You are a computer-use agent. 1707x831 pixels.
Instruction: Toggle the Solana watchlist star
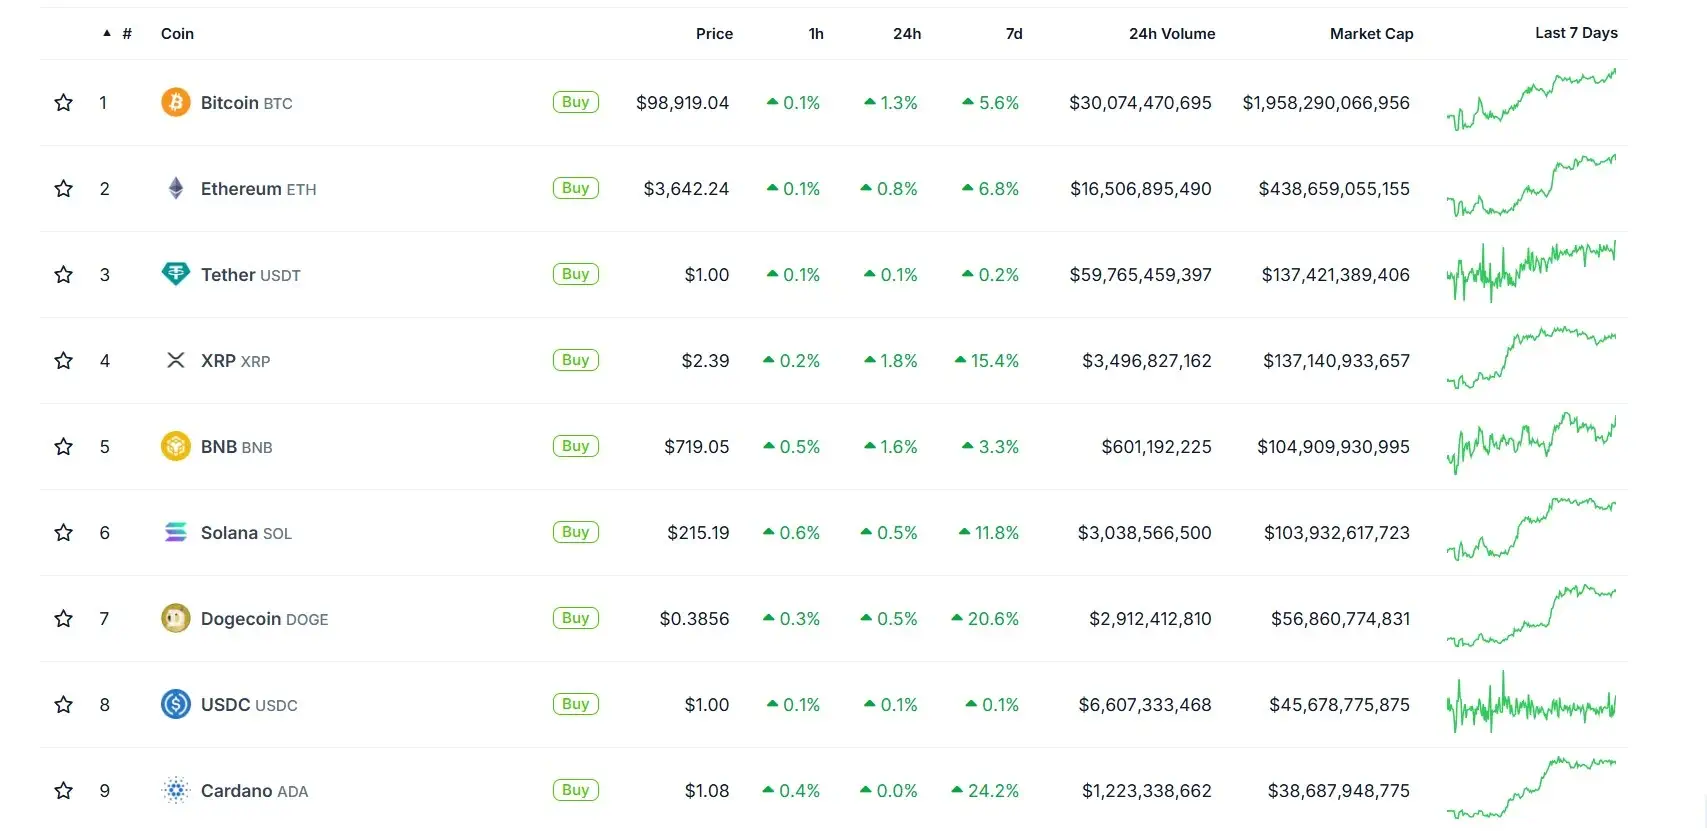(x=63, y=532)
